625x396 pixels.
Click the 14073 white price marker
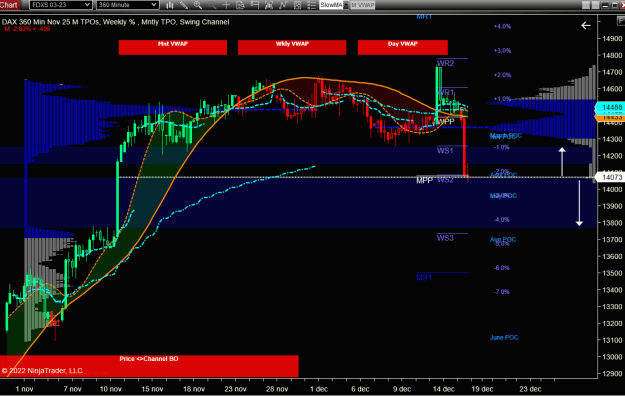pos(610,177)
